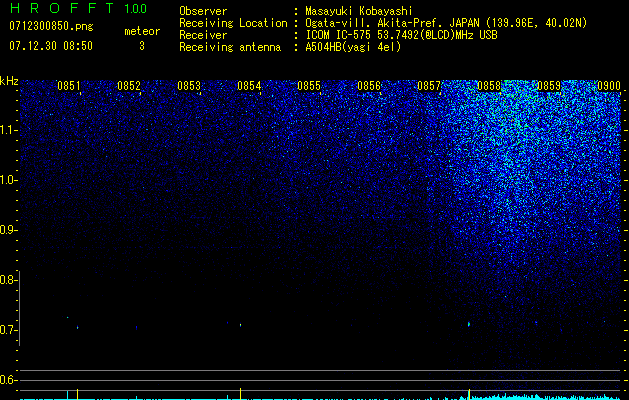Click the Observer label
This screenshot has height=400, width=629.
click(203, 11)
